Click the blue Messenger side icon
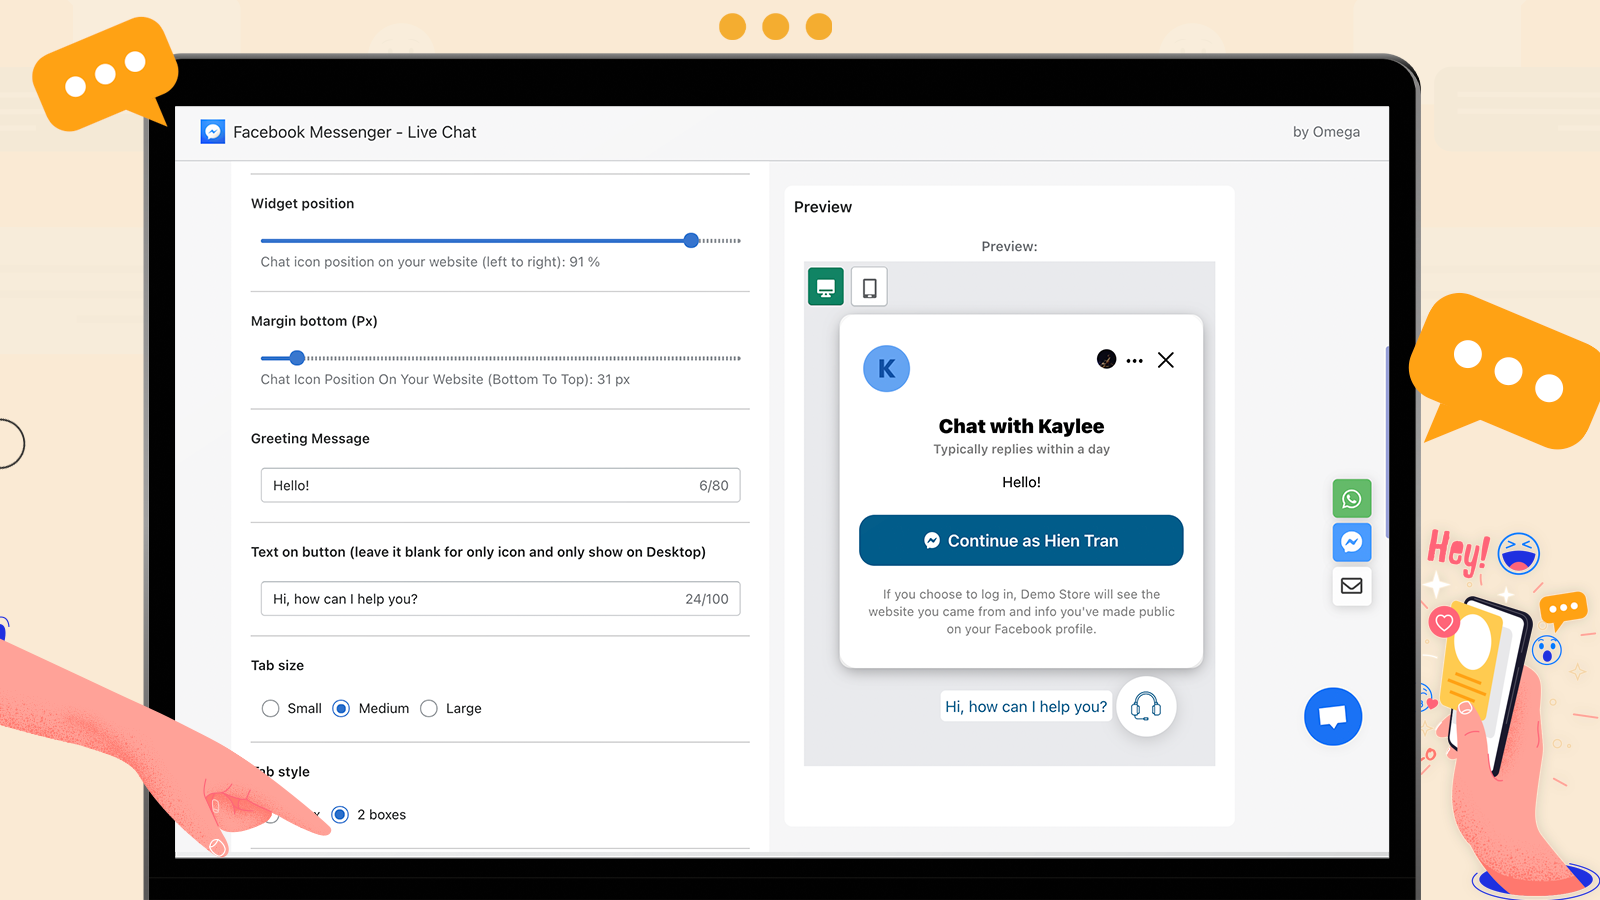 tap(1352, 542)
